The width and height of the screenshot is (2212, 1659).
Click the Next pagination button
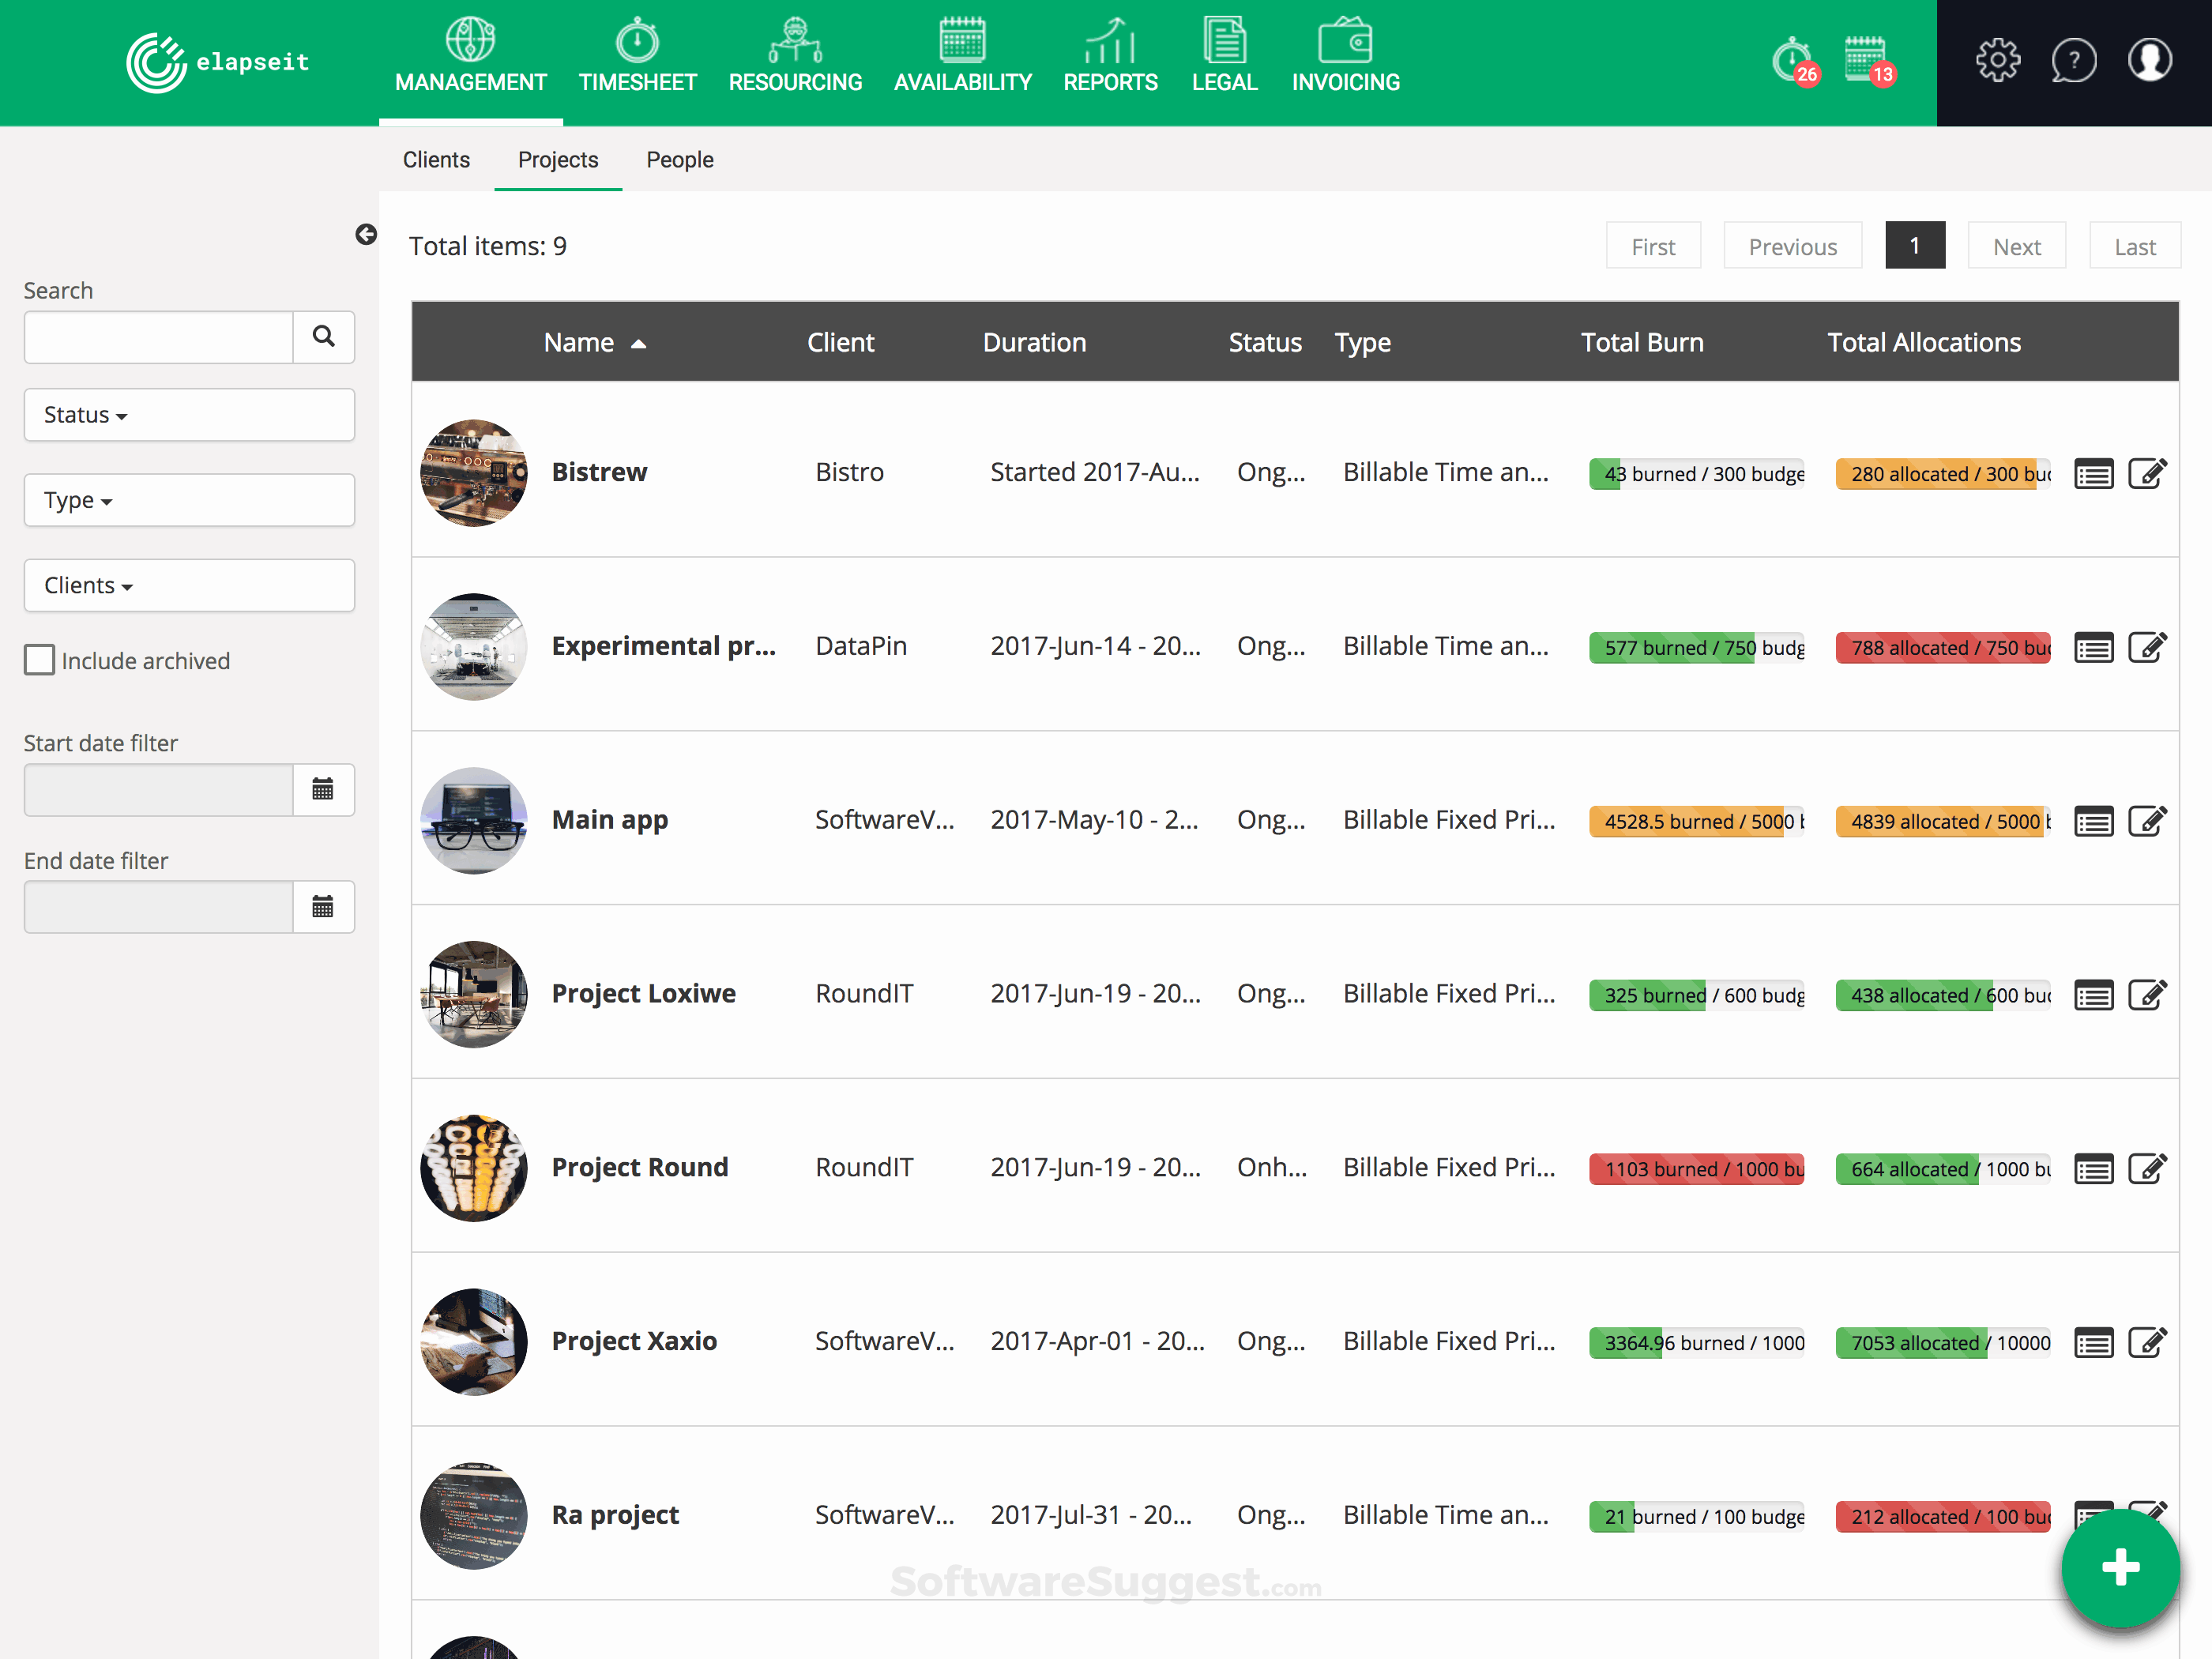pyautogui.click(x=2016, y=247)
